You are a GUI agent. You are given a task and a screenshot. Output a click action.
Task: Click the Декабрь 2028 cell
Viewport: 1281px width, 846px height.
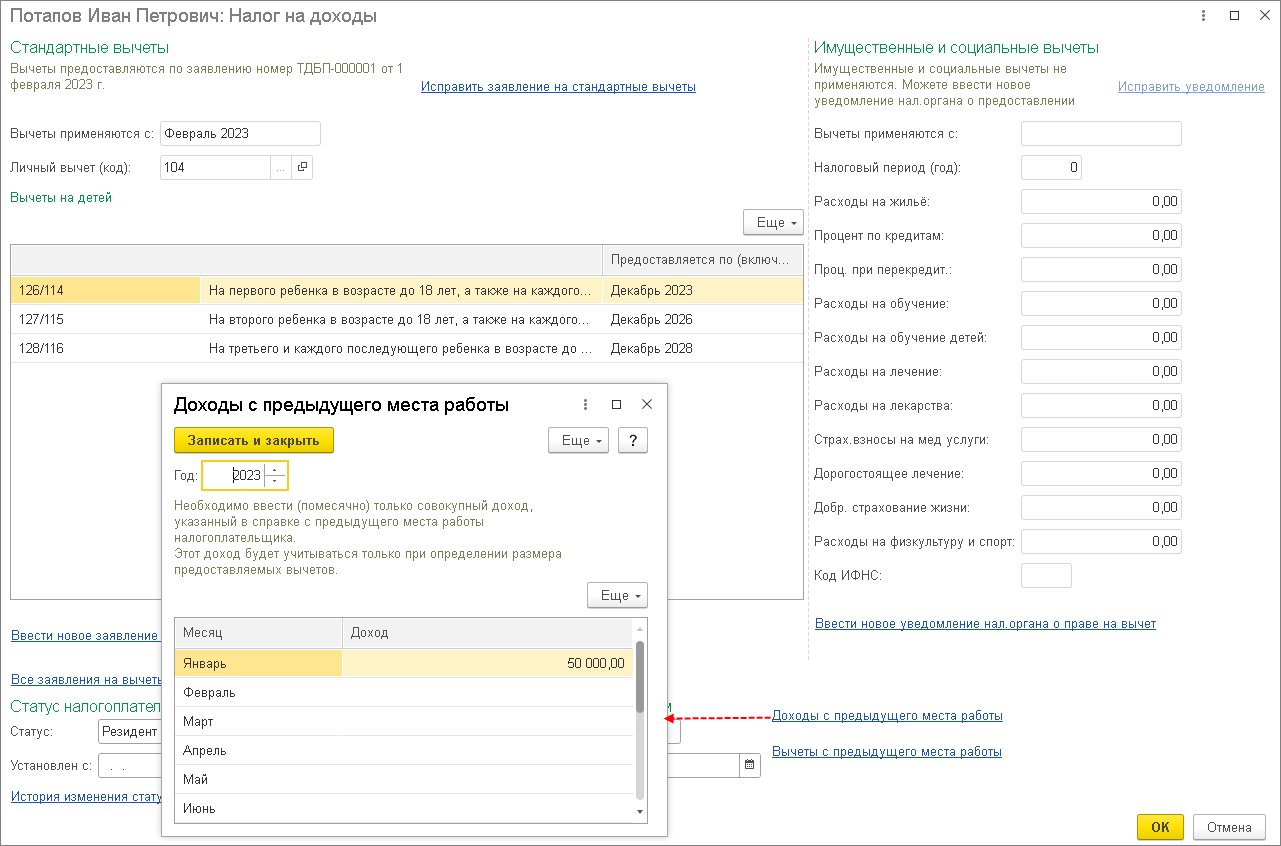[702, 349]
